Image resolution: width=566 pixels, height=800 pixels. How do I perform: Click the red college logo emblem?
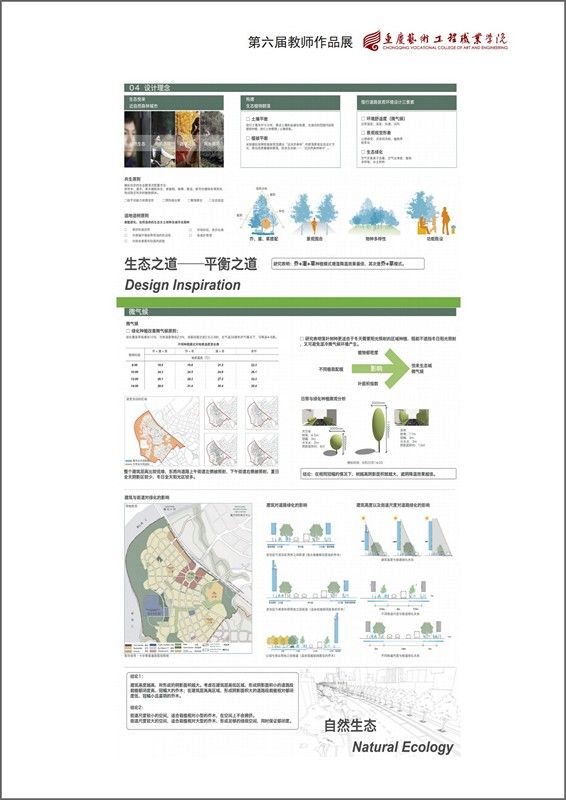coord(372,41)
